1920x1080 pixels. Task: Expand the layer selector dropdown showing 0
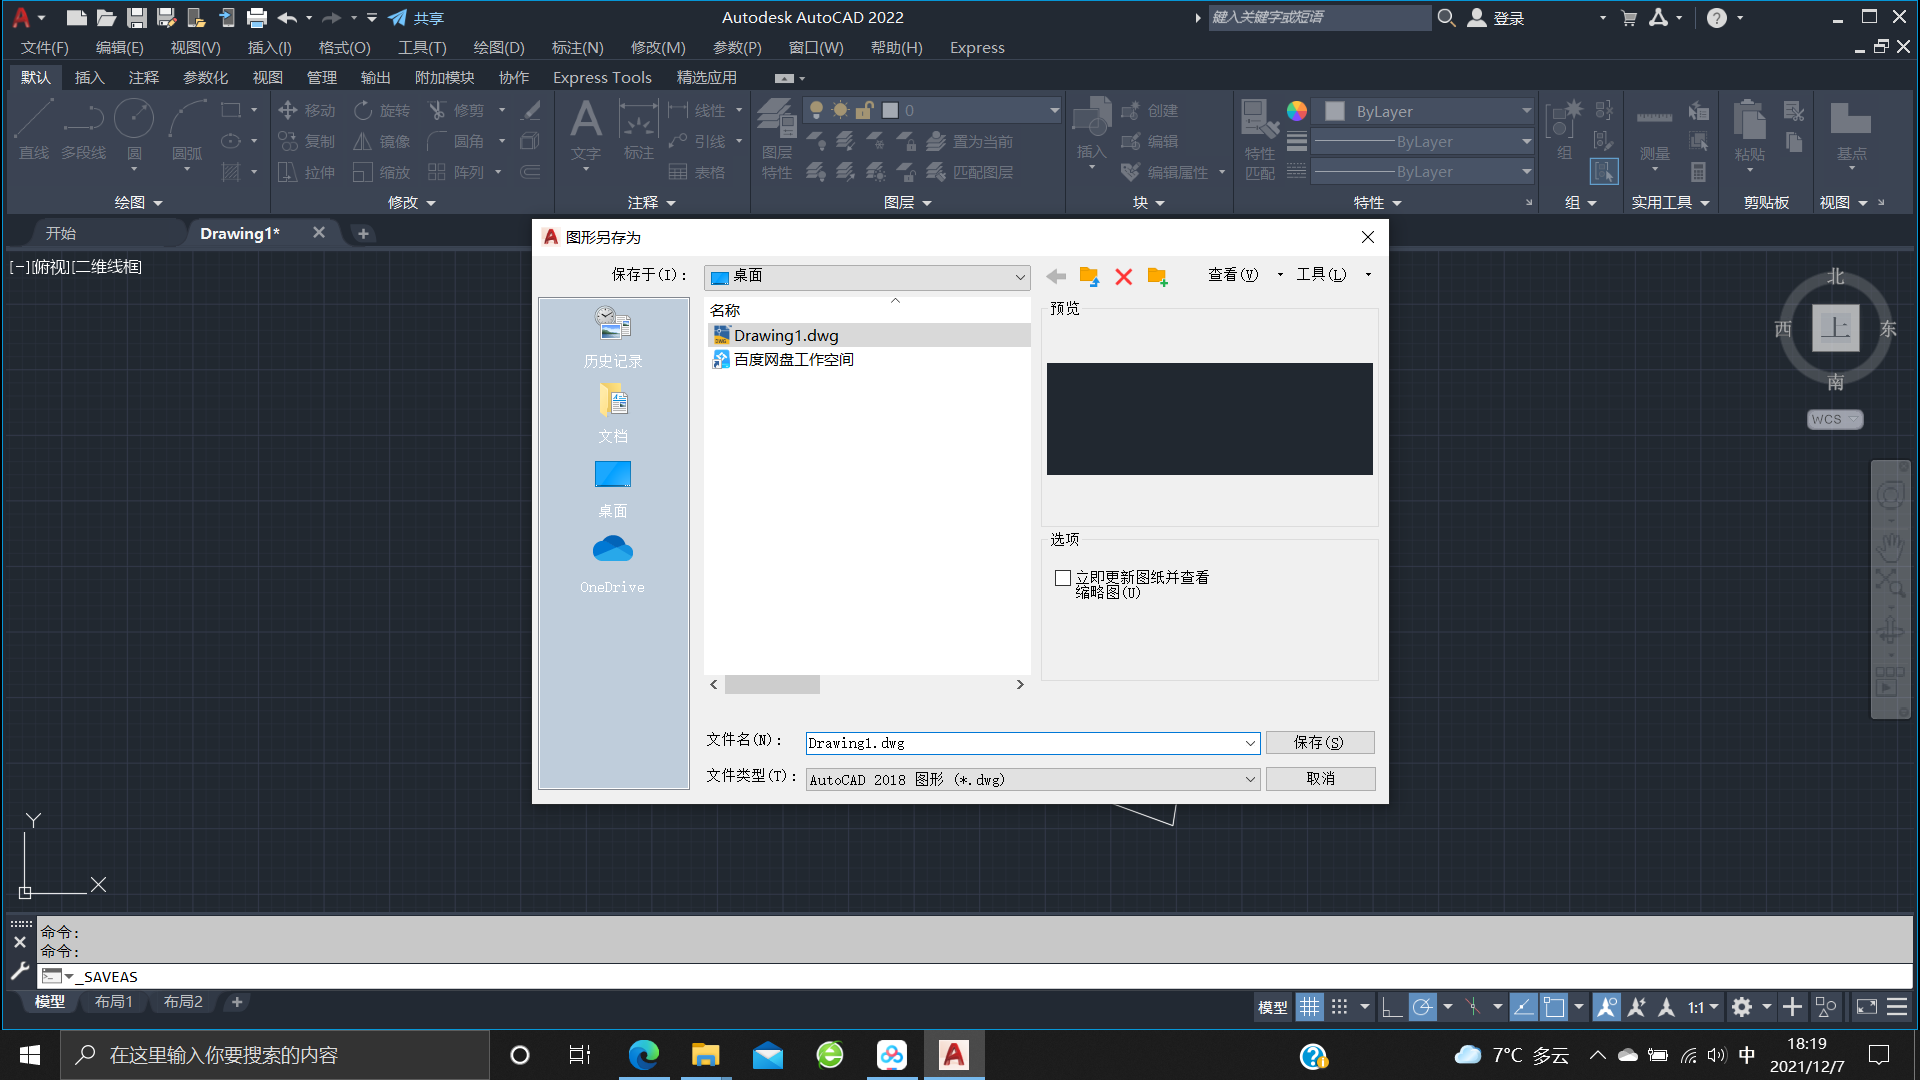pyautogui.click(x=1054, y=110)
